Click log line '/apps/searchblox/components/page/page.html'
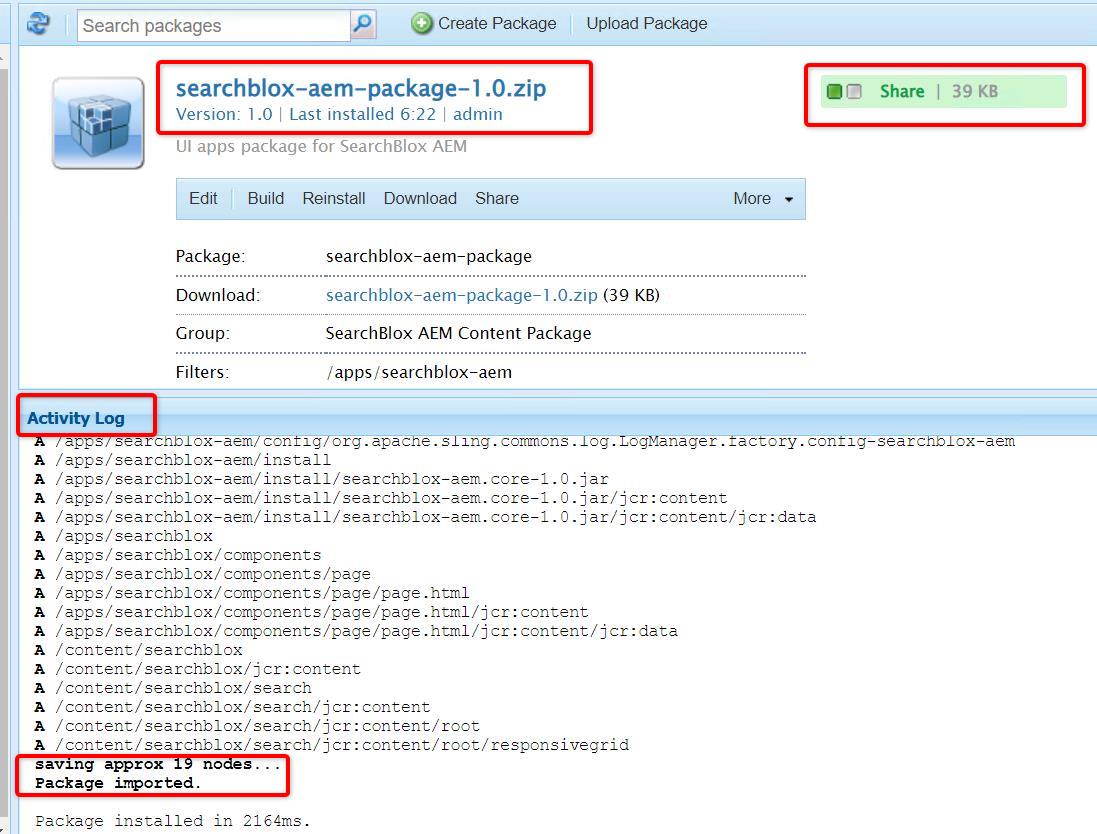The image size is (1097, 834). pyautogui.click(x=262, y=593)
